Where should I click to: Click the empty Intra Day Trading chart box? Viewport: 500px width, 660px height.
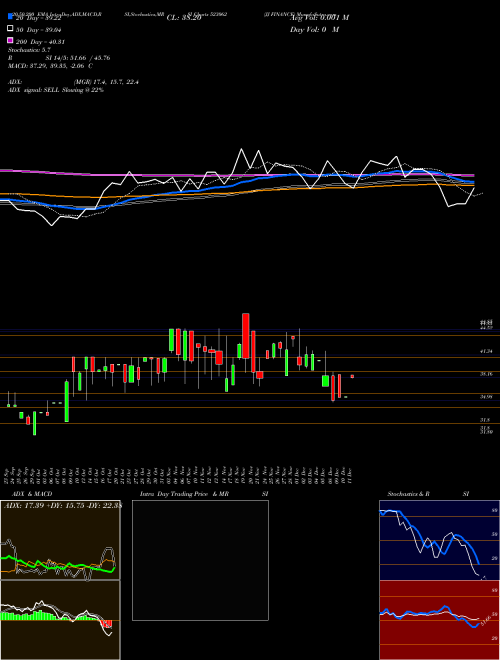(x=200, y=560)
